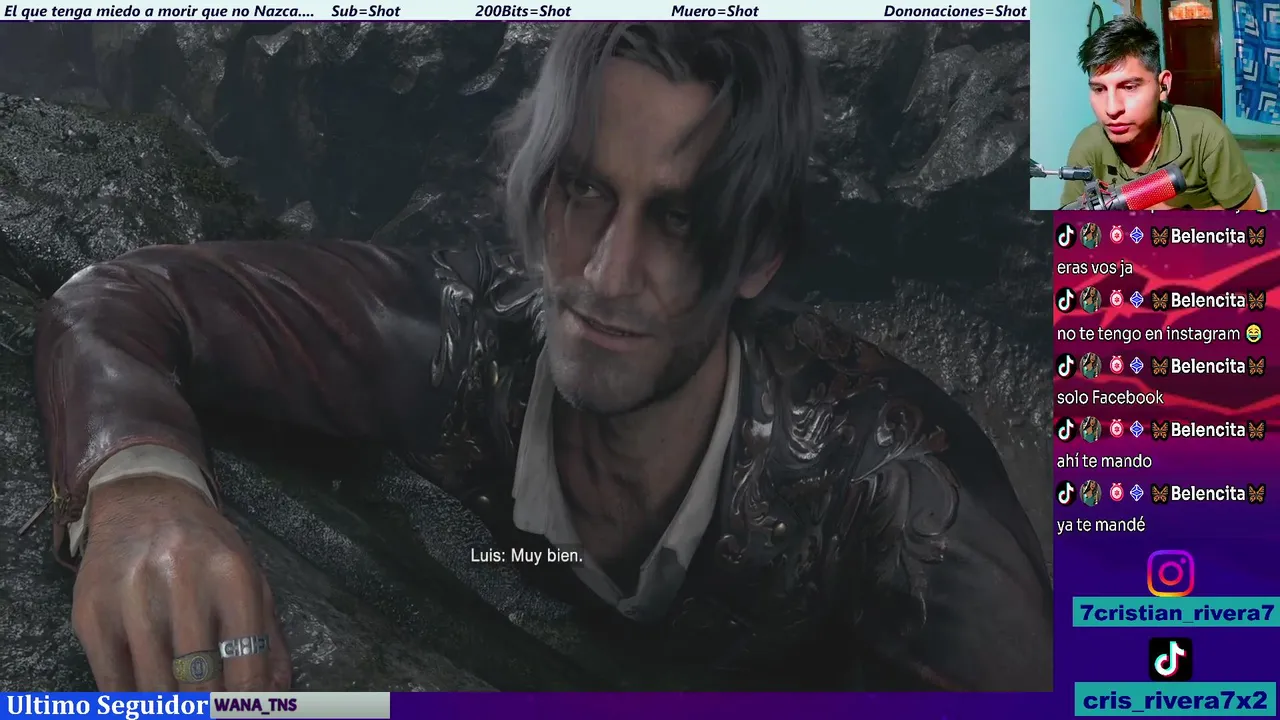Click Belencita avatar above 'ya te mandé'

tap(1091, 493)
